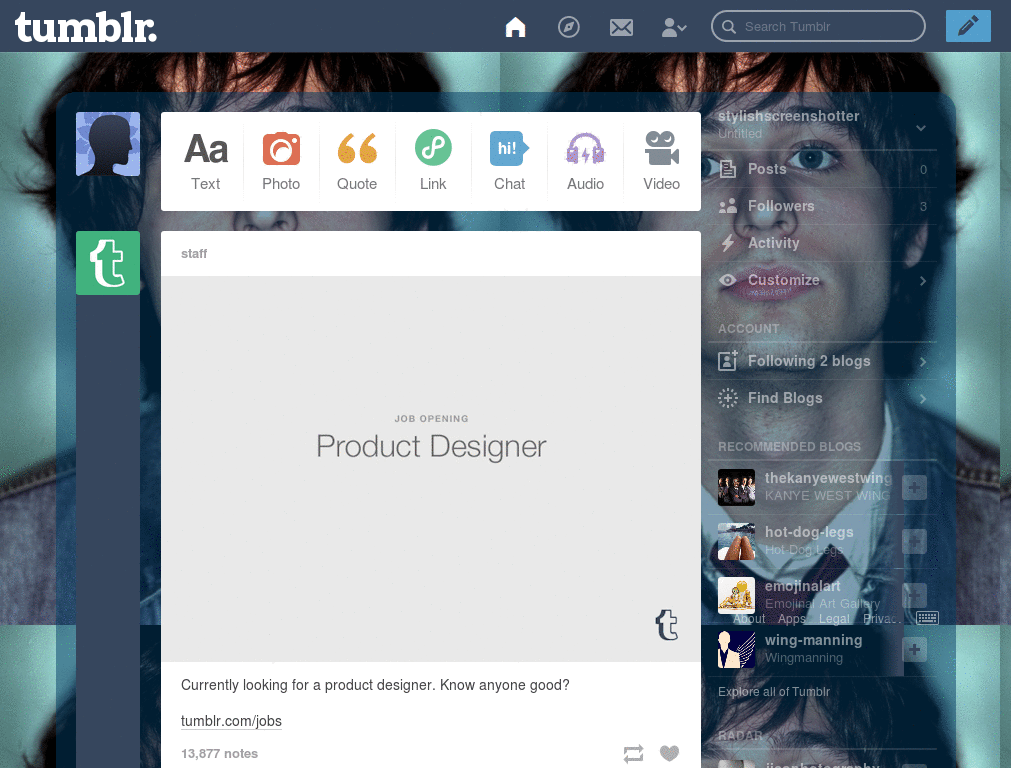1024x768 pixels.
Task: Open Customize in the sidebar
Action: tap(823, 280)
